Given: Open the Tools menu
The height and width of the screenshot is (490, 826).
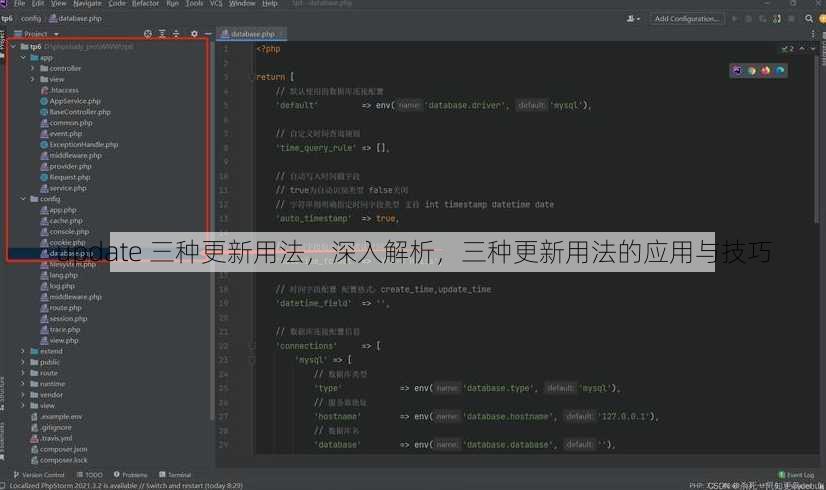Looking at the screenshot, I should coord(194,3).
